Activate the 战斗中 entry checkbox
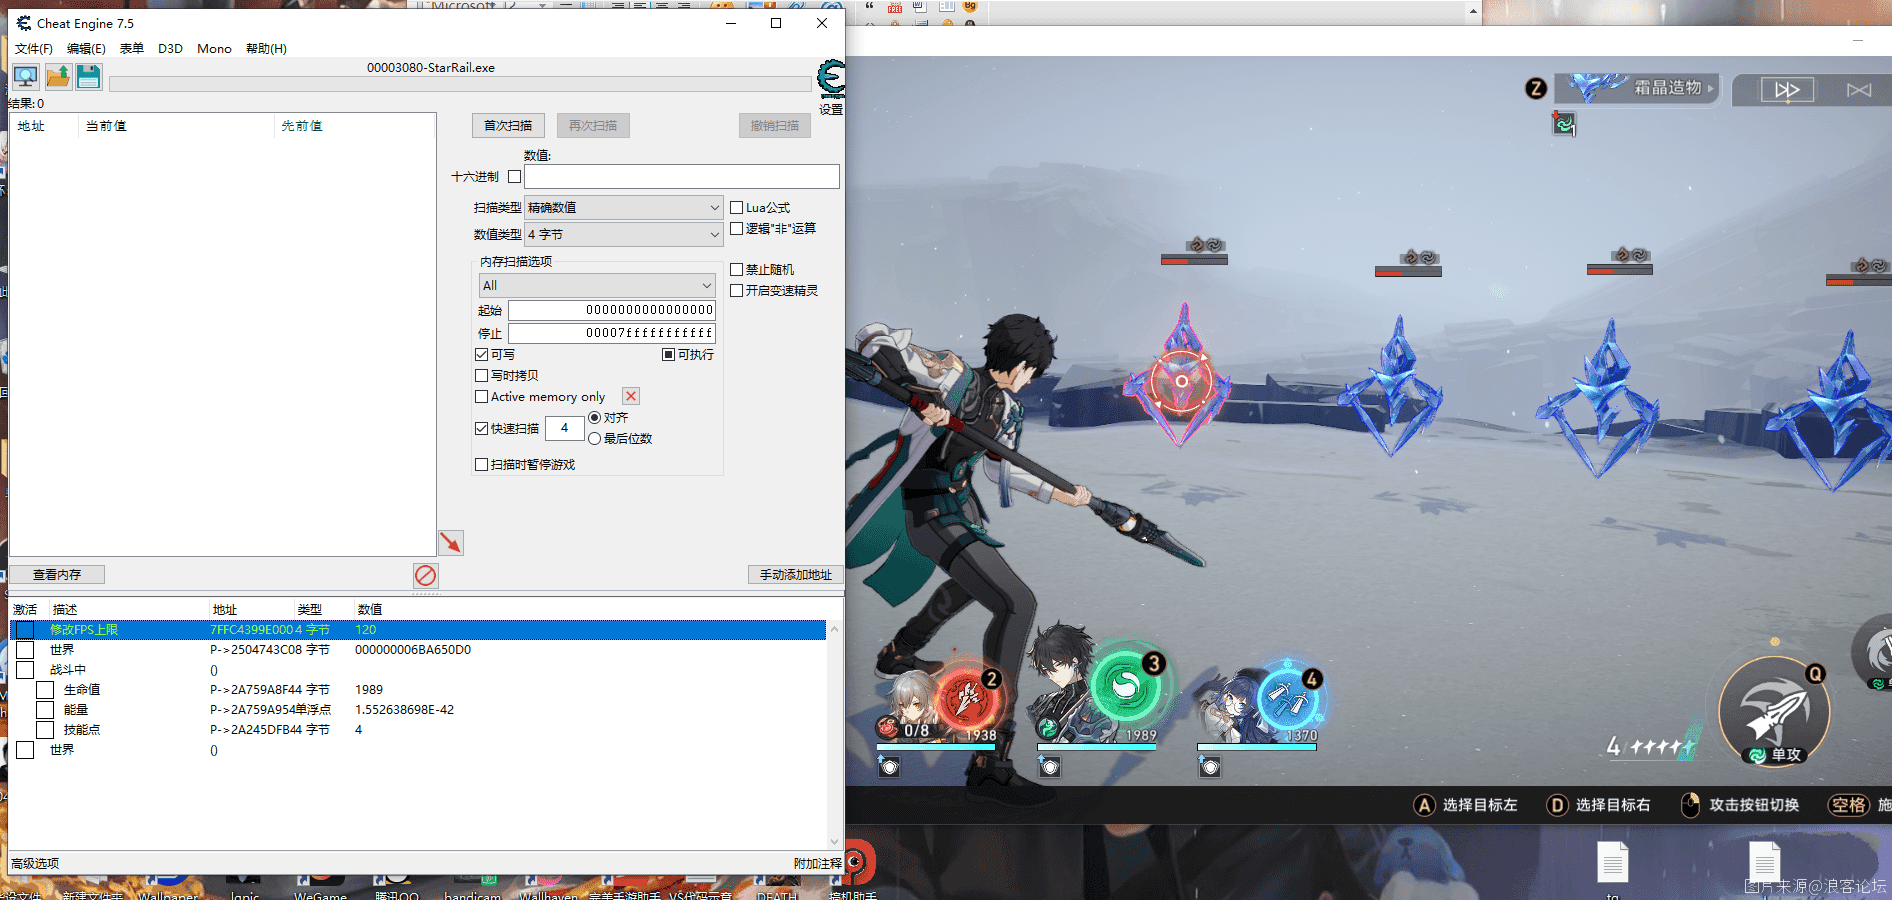The width and height of the screenshot is (1892, 900). coord(25,670)
